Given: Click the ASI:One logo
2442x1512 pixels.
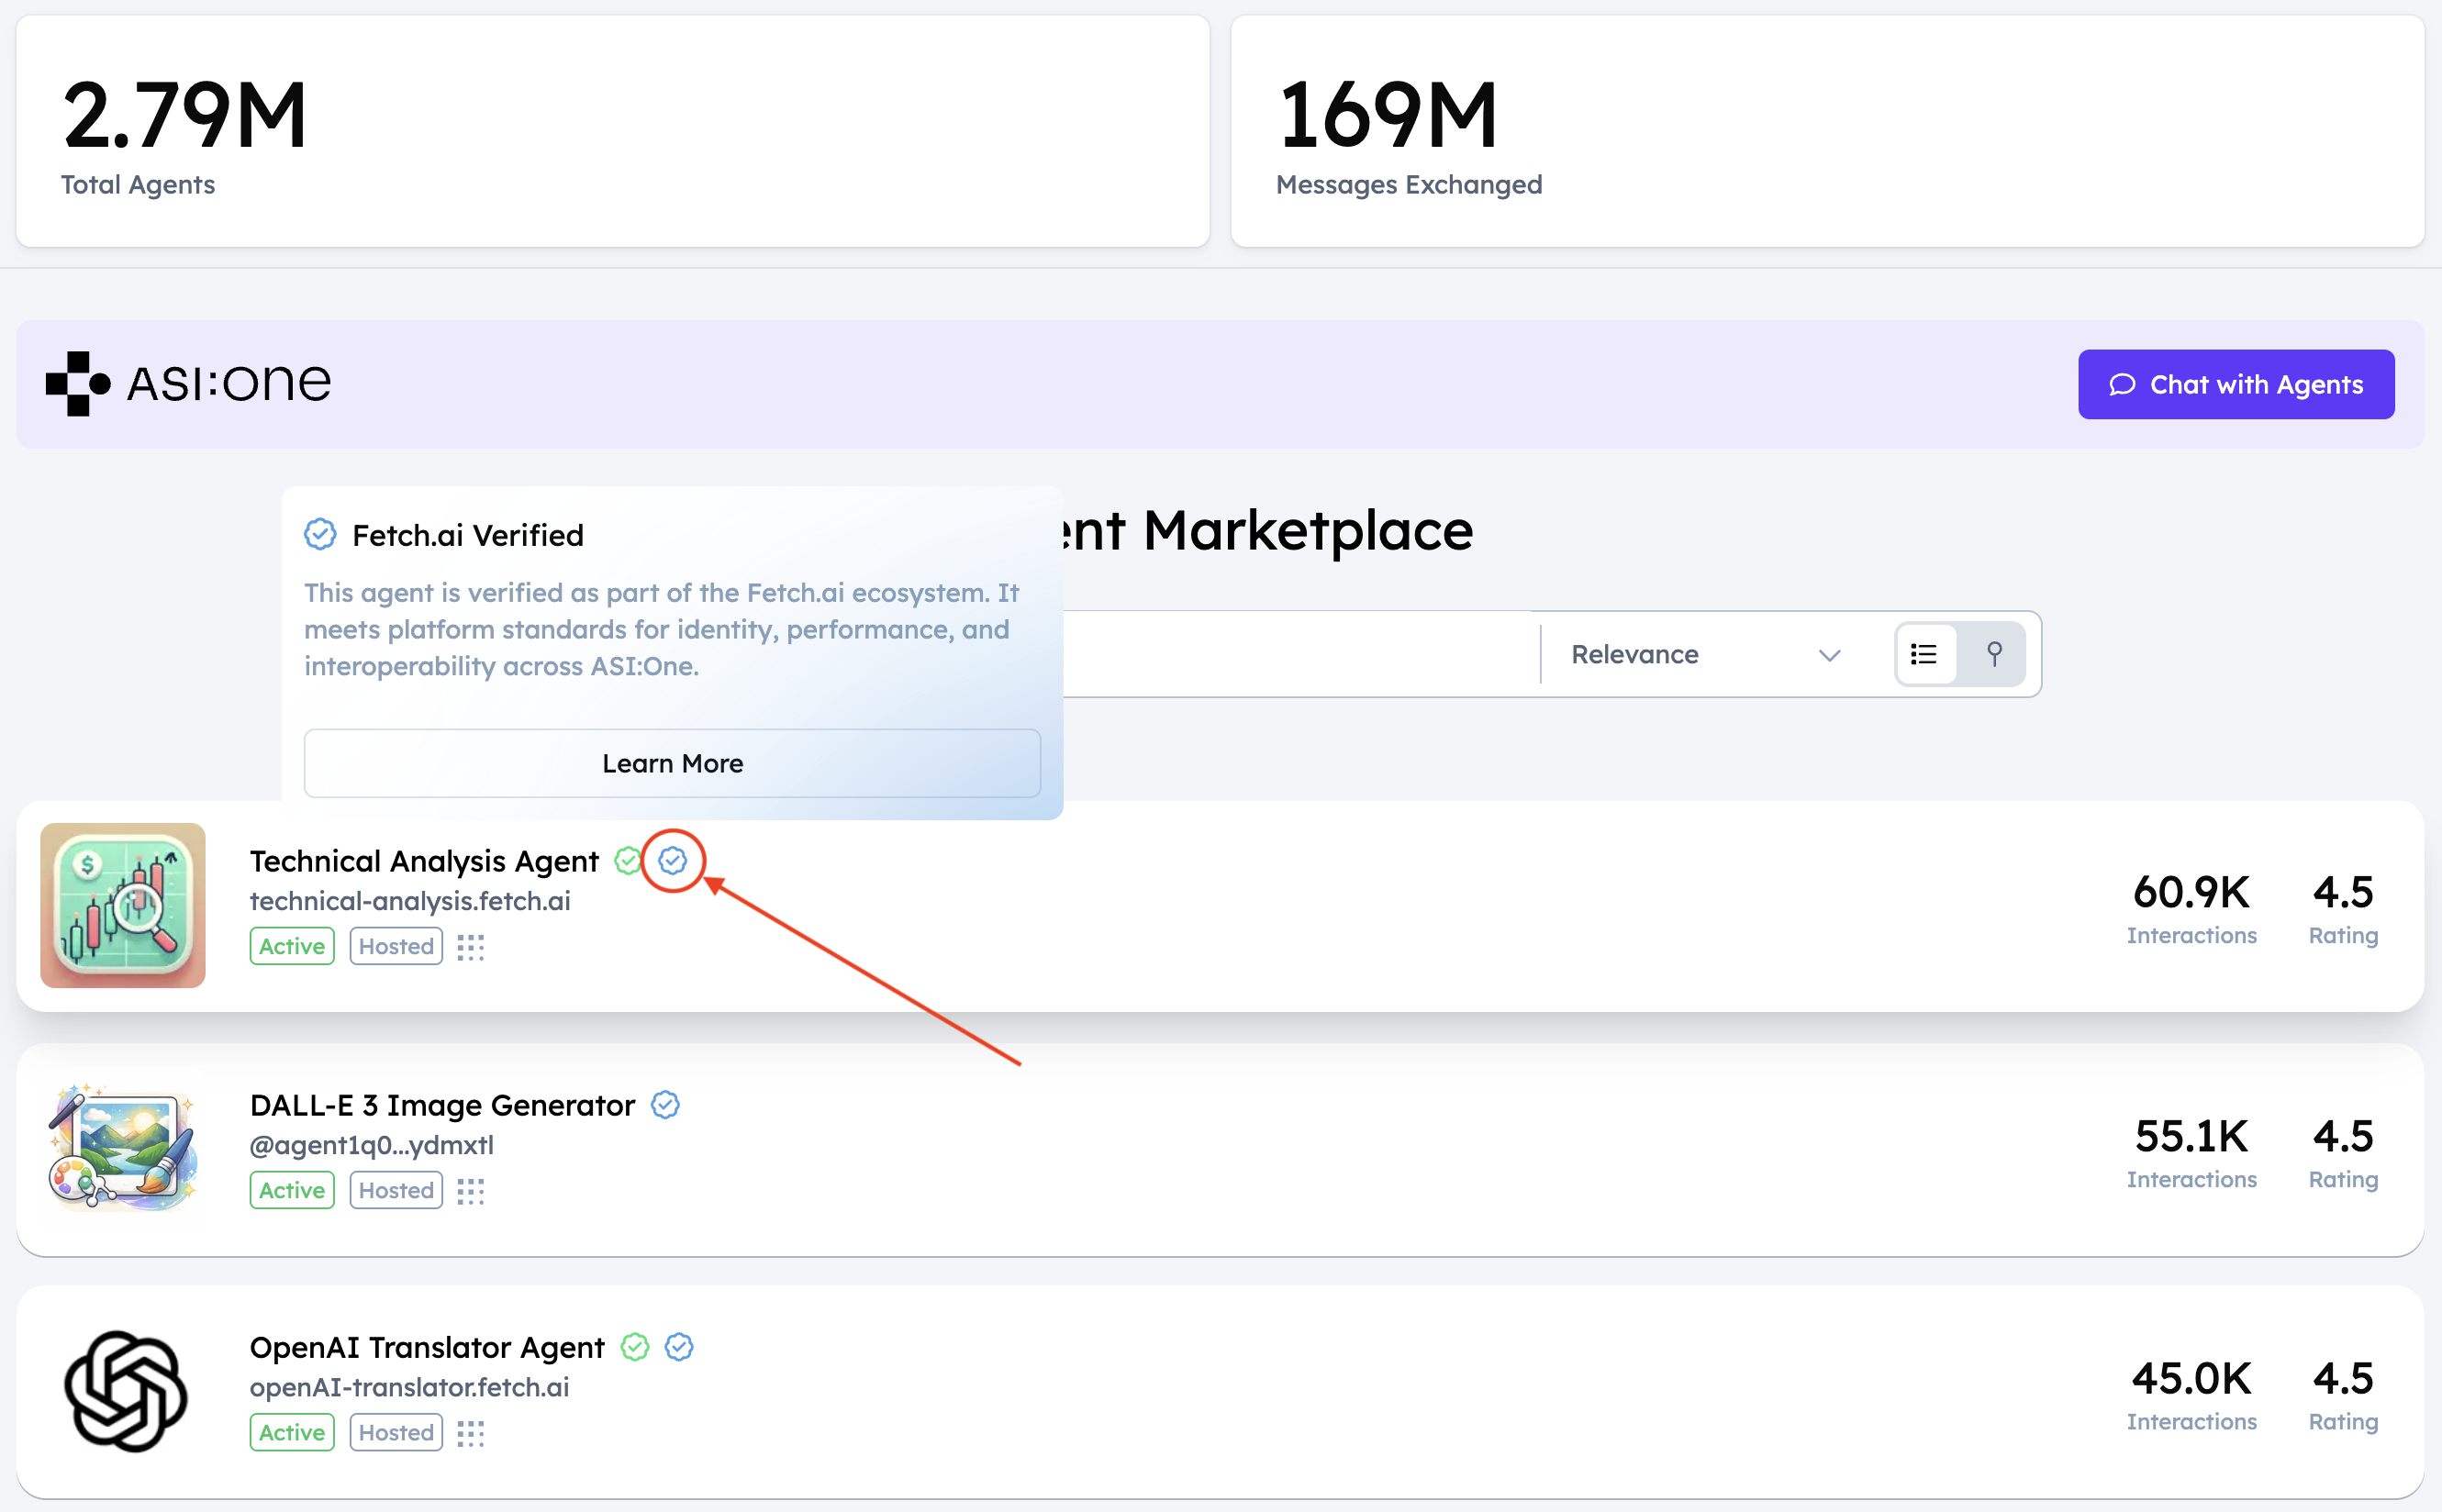Looking at the screenshot, I should tap(188, 383).
